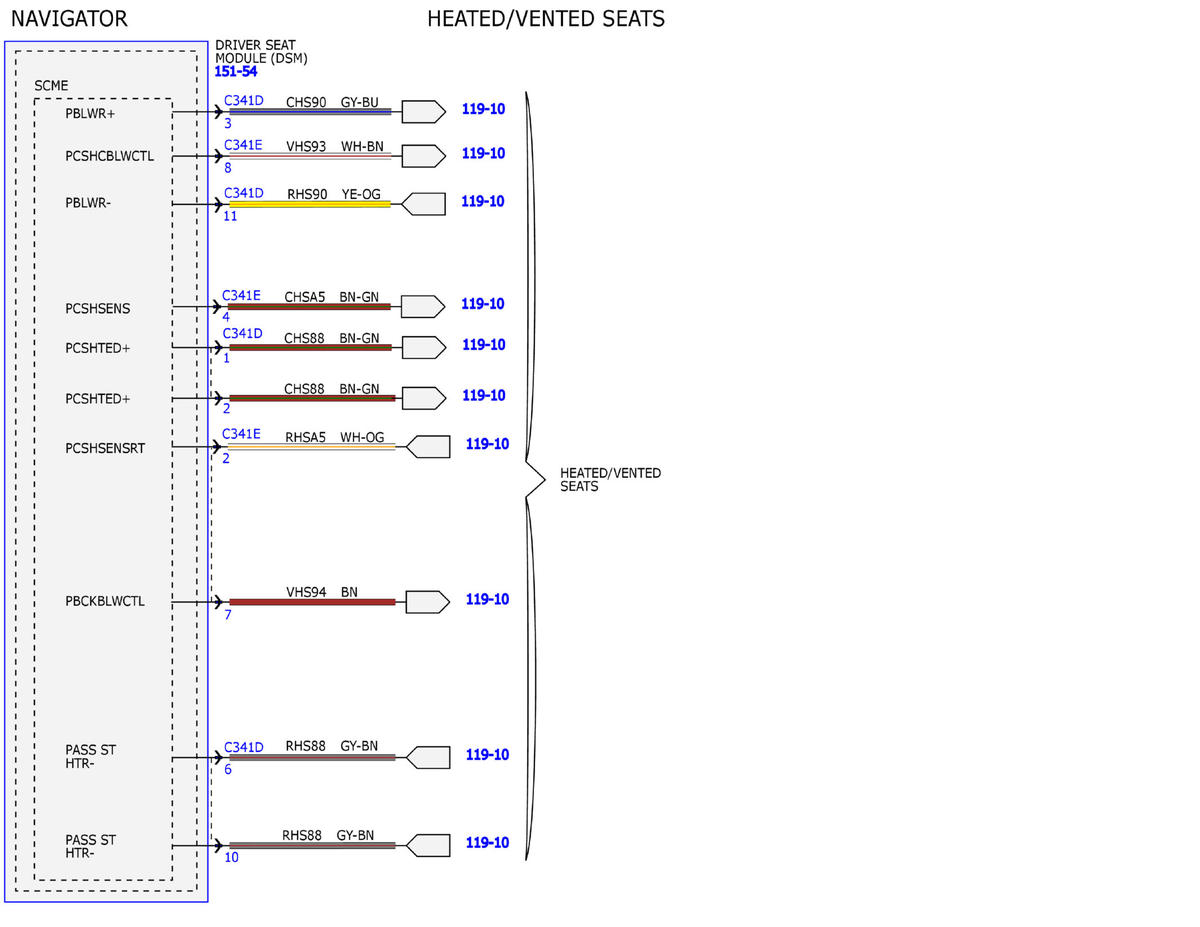The height and width of the screenshot is (927, 1200).
Task: Select connector C341D at pin 6
Action: (x=243, y=747)
